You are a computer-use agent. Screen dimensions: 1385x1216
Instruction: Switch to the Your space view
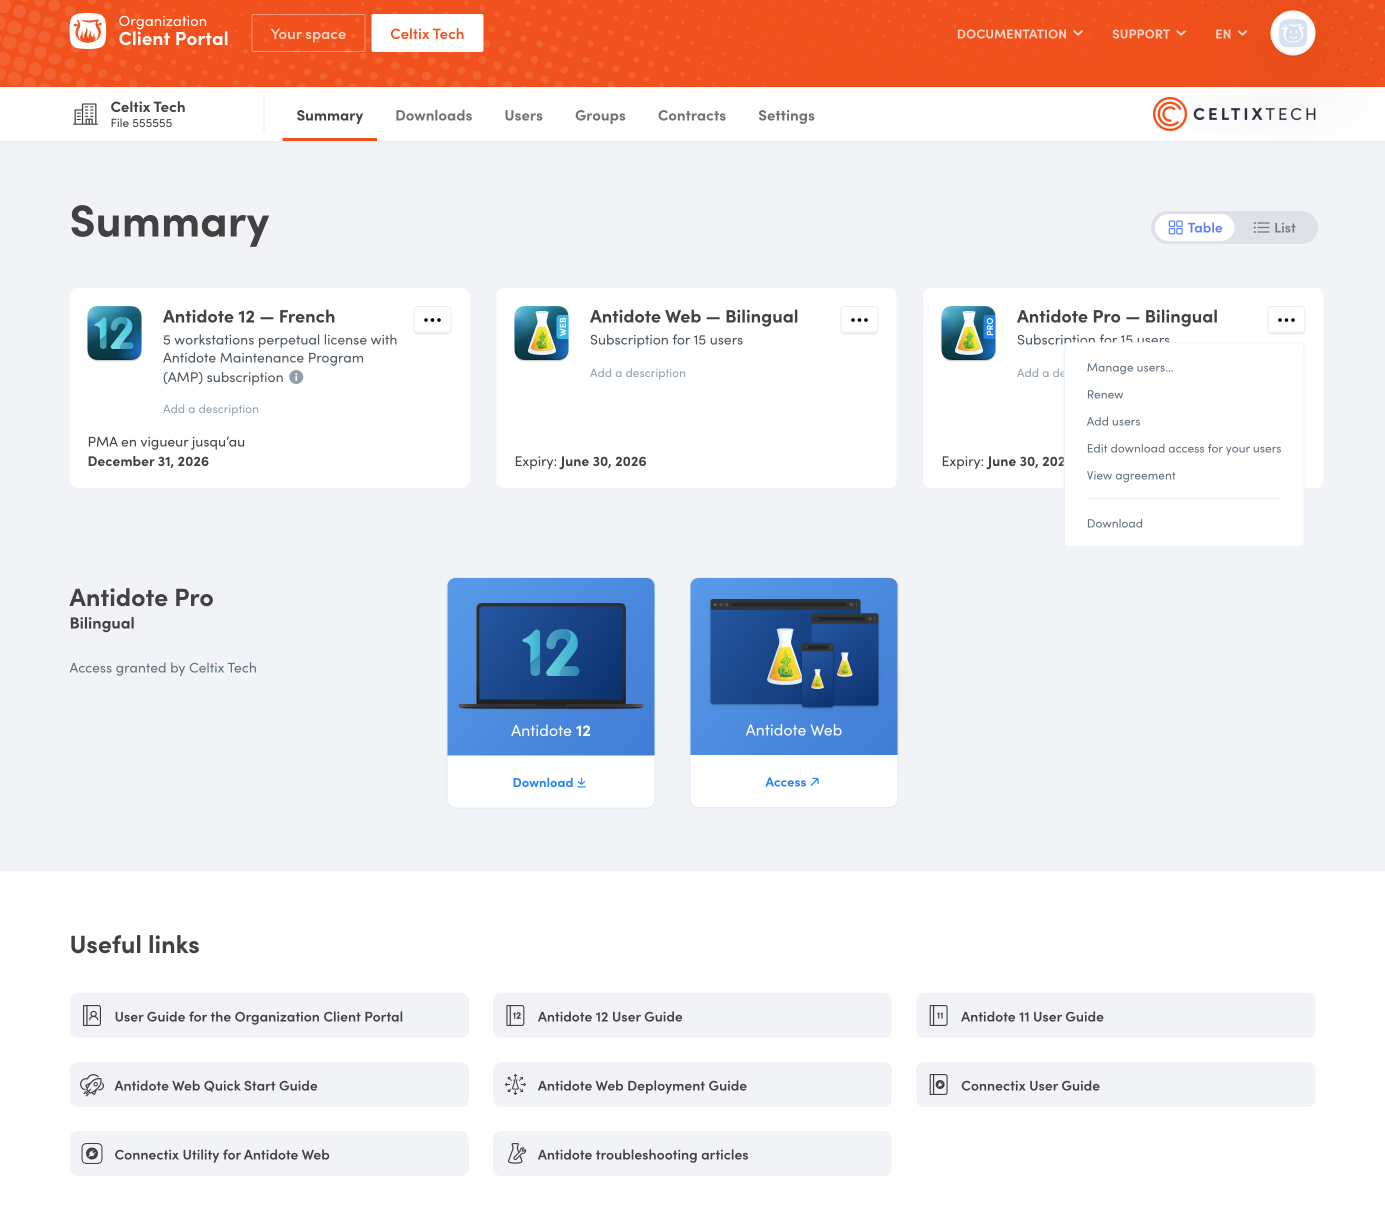point(308,34)
